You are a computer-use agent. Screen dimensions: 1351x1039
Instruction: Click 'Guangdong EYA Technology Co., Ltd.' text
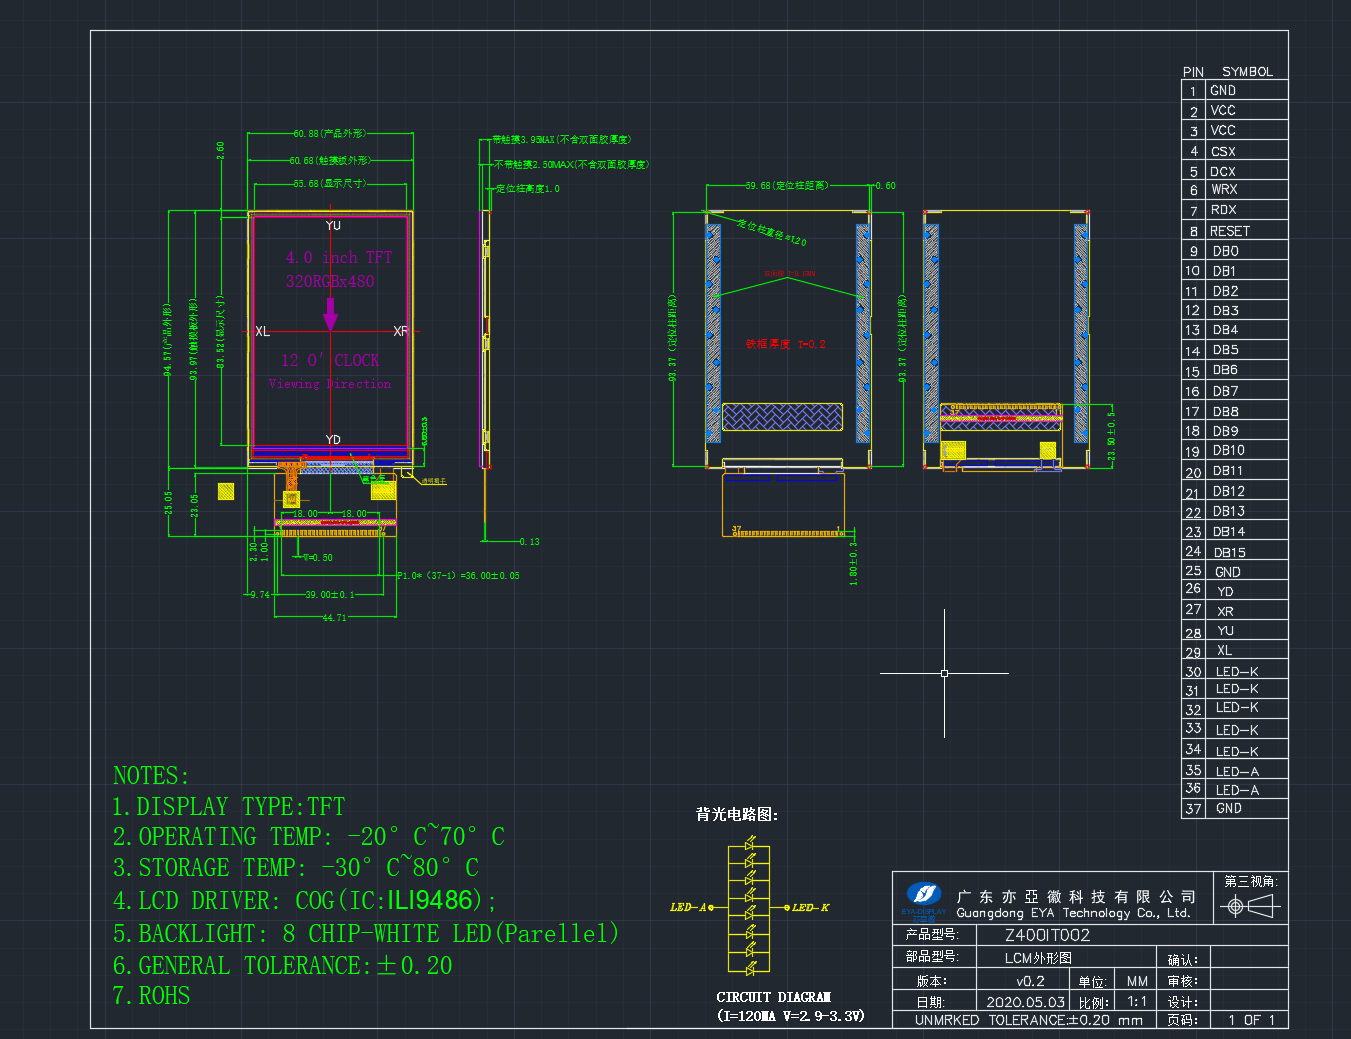(1073, 913)
